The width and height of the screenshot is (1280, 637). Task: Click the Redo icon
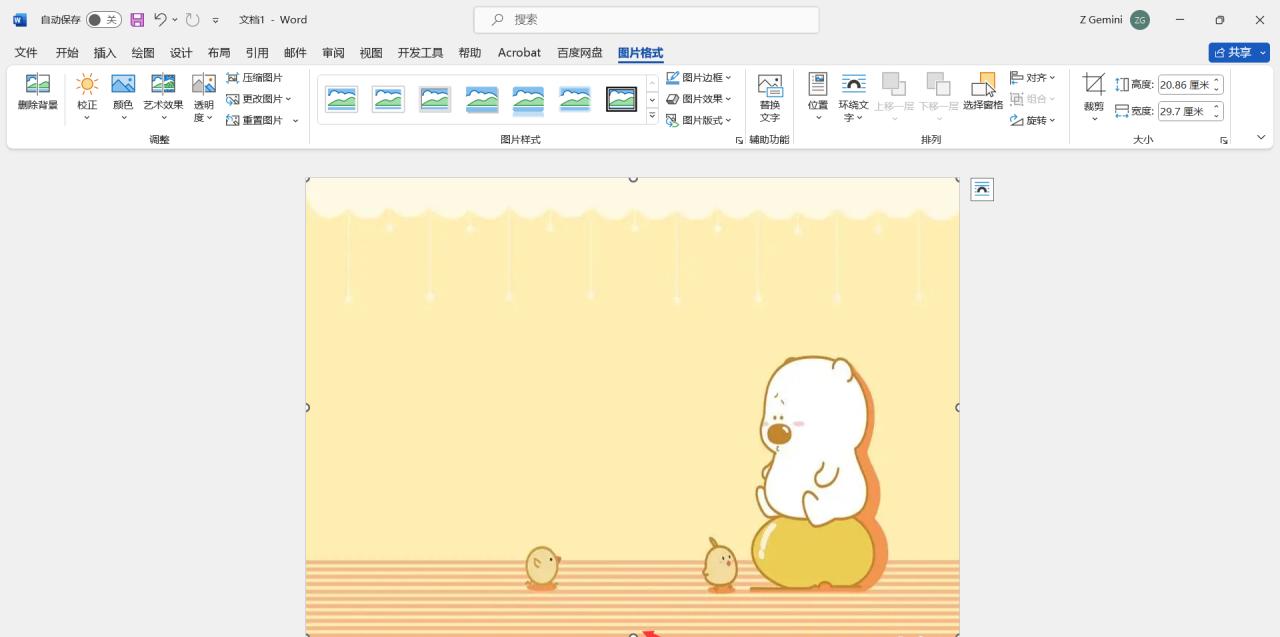pos(193,20)
